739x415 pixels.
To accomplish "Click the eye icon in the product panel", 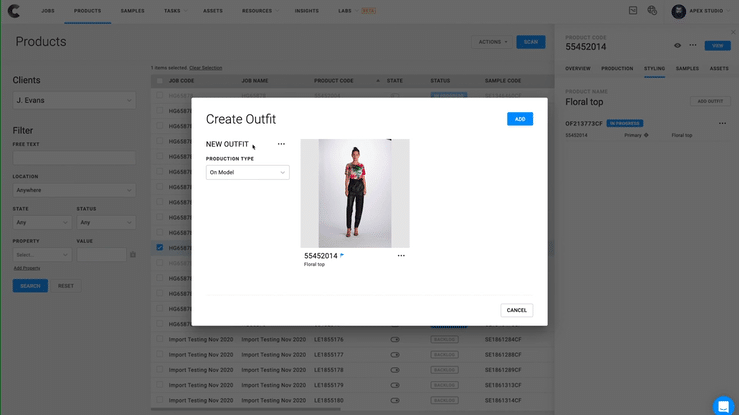I will click(677, 45).
